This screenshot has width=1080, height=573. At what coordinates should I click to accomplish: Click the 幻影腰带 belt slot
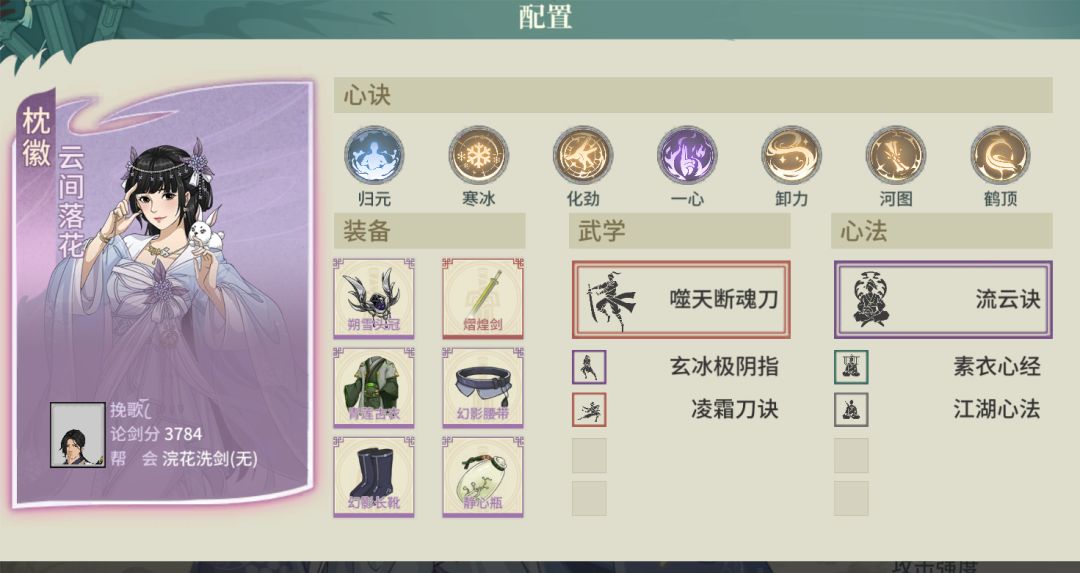coord(483,387)
